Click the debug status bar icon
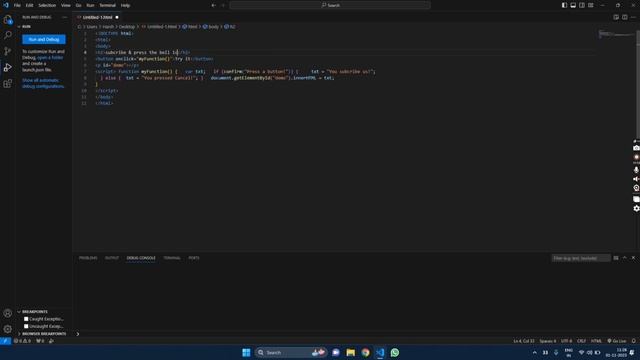Screen dimensions: 640x360 [51, 341]
